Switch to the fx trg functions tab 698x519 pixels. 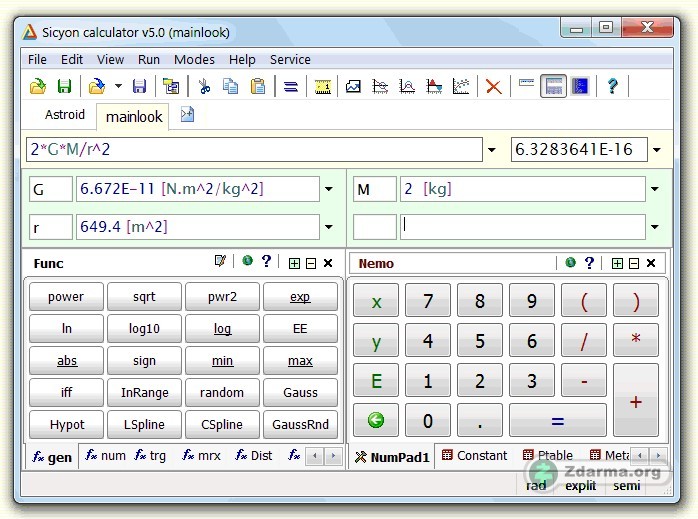(x=150, y=455)
